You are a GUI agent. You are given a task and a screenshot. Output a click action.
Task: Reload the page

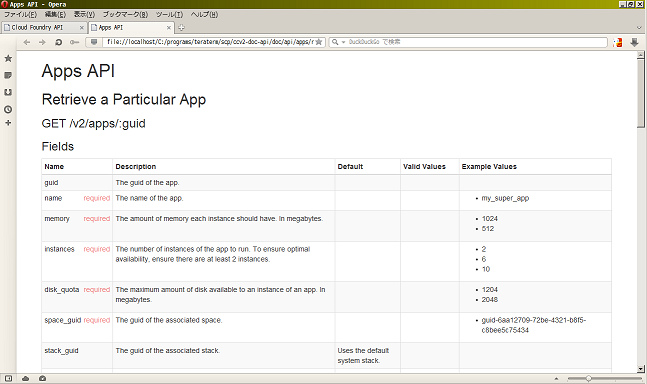pos(58,42)
